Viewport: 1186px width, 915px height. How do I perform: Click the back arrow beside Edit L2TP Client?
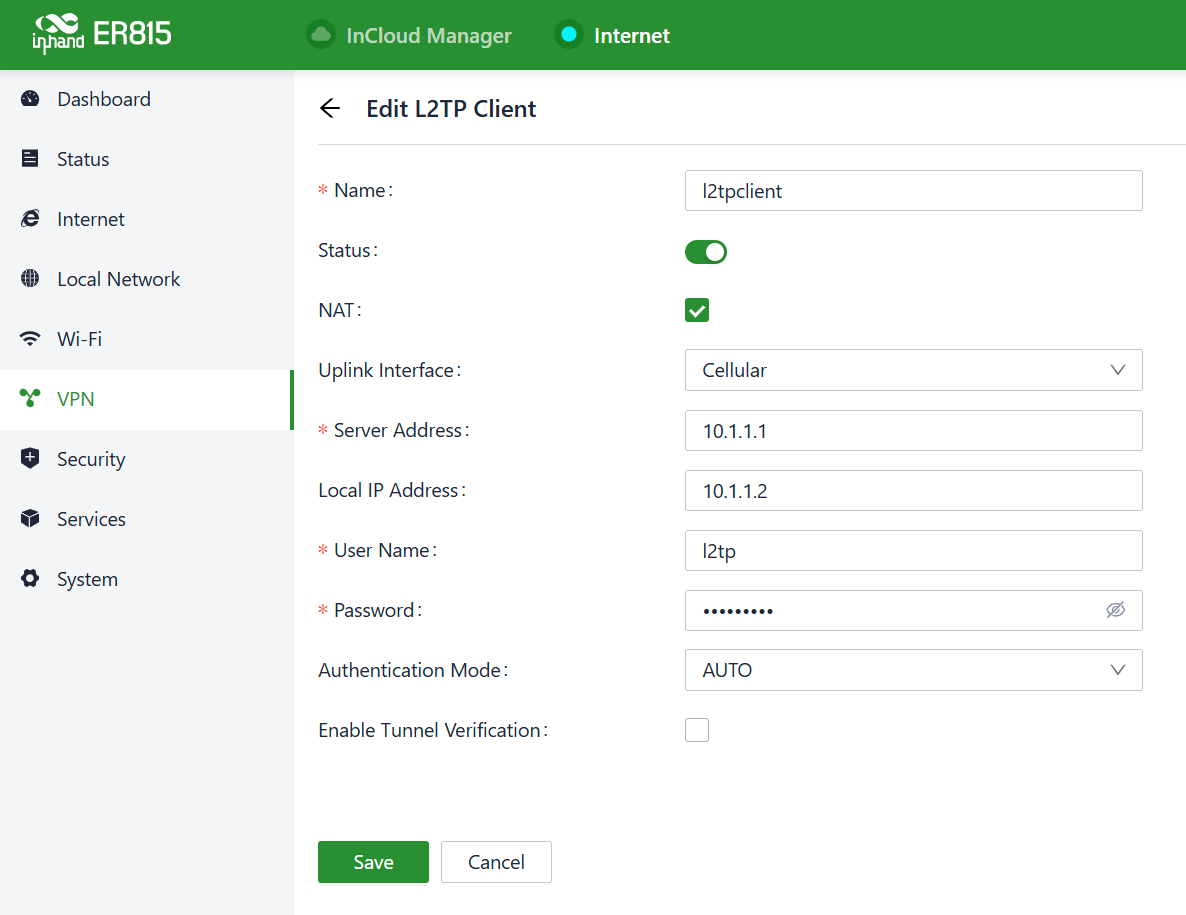[330, 109]
